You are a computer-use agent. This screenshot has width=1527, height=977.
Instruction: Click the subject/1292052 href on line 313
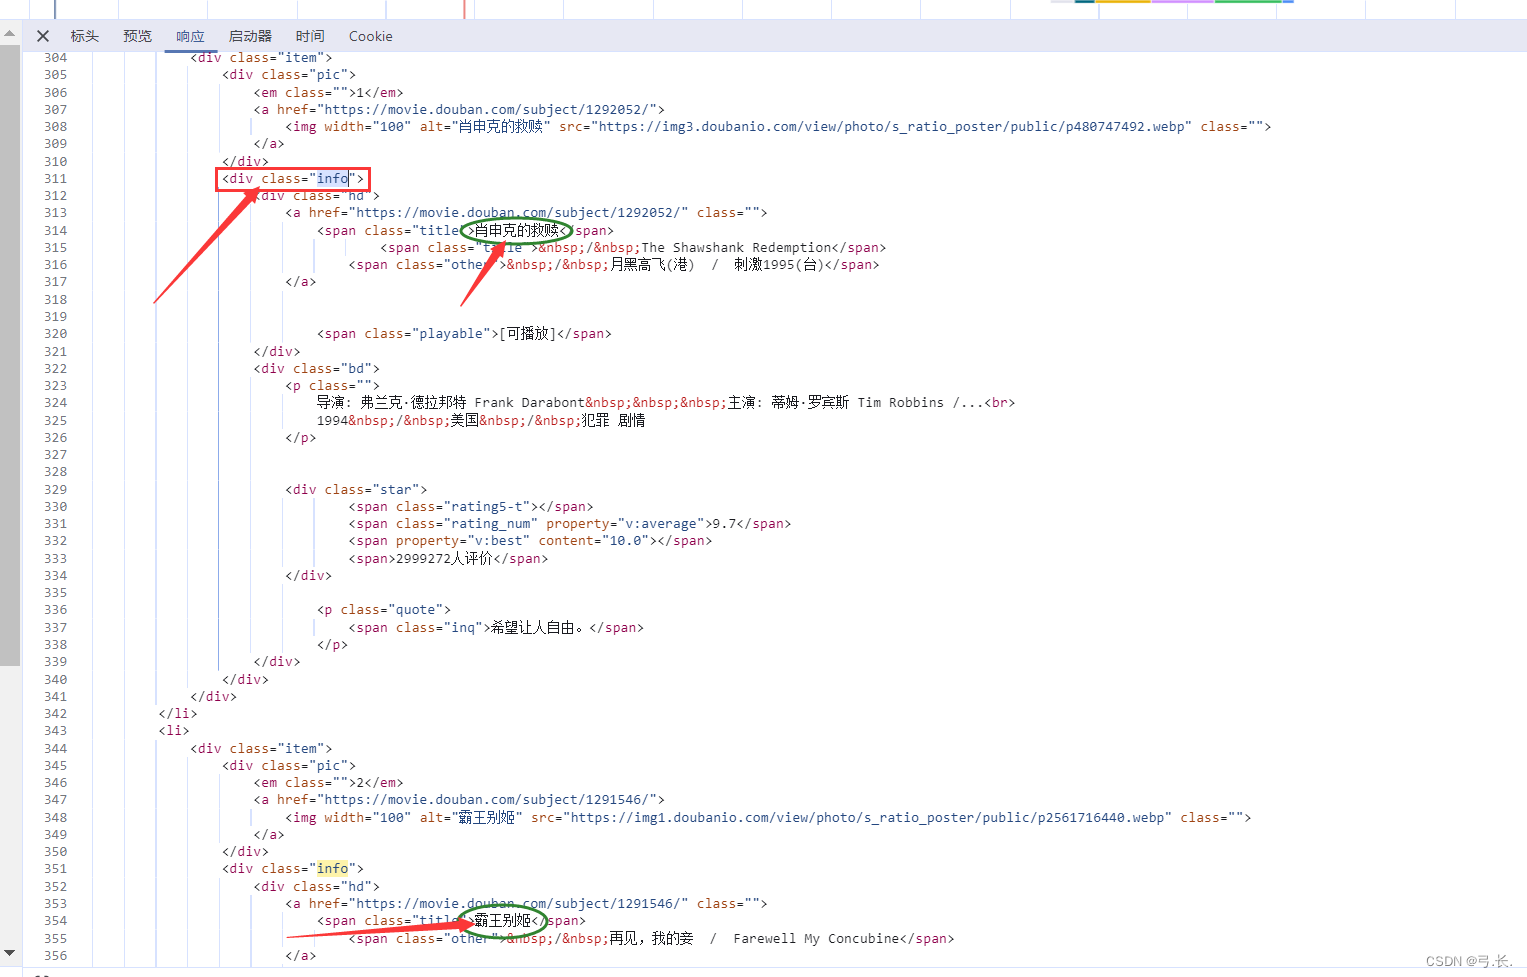(518, 213)
